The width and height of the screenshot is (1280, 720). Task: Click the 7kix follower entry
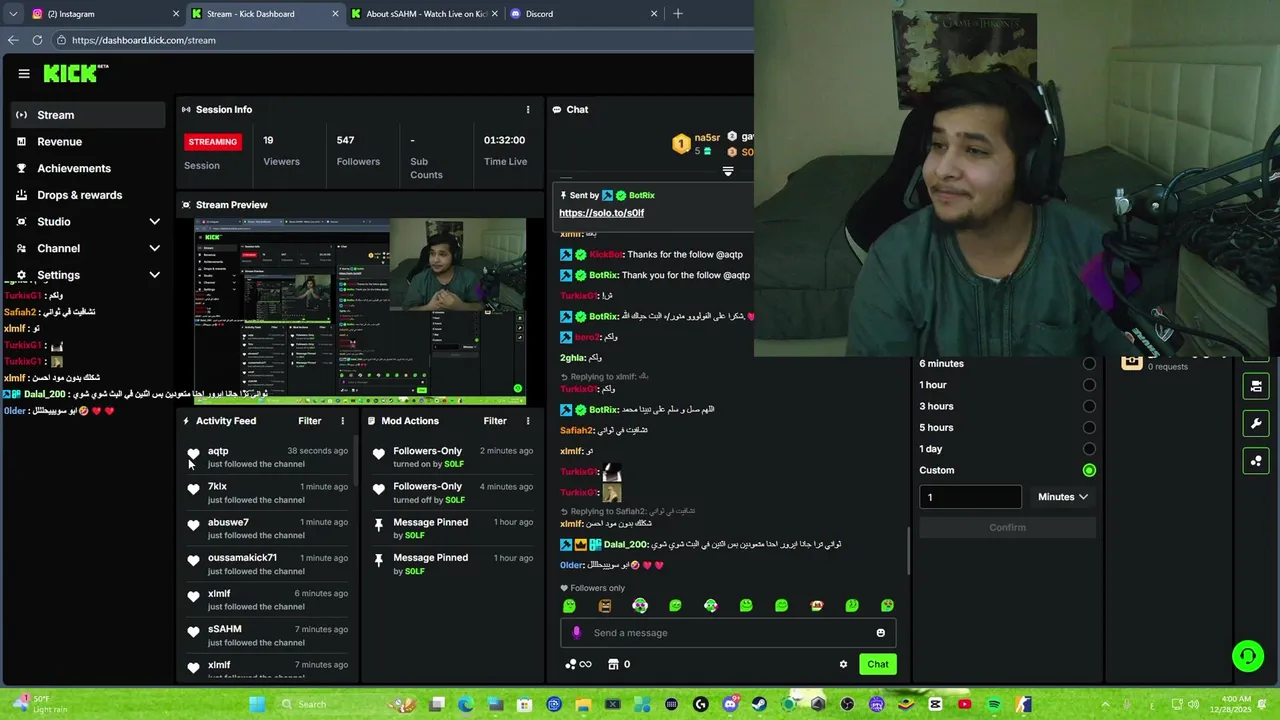[x=267, y=493]
